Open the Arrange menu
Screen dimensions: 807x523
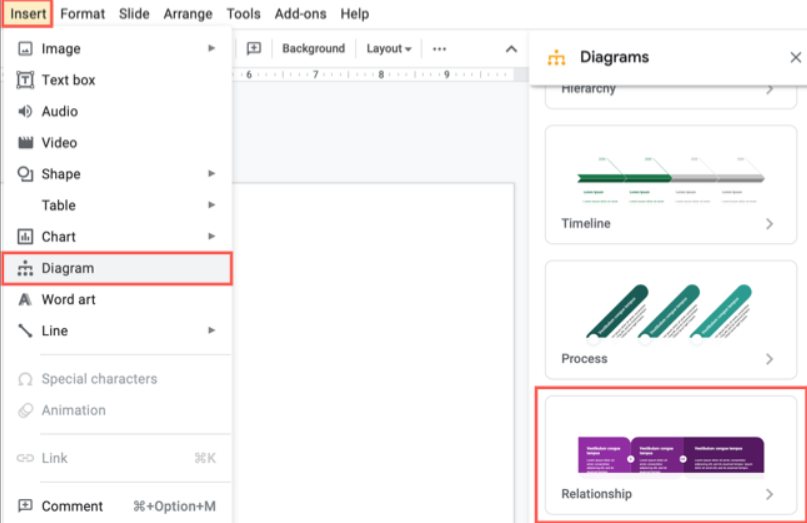click(188, 14)
